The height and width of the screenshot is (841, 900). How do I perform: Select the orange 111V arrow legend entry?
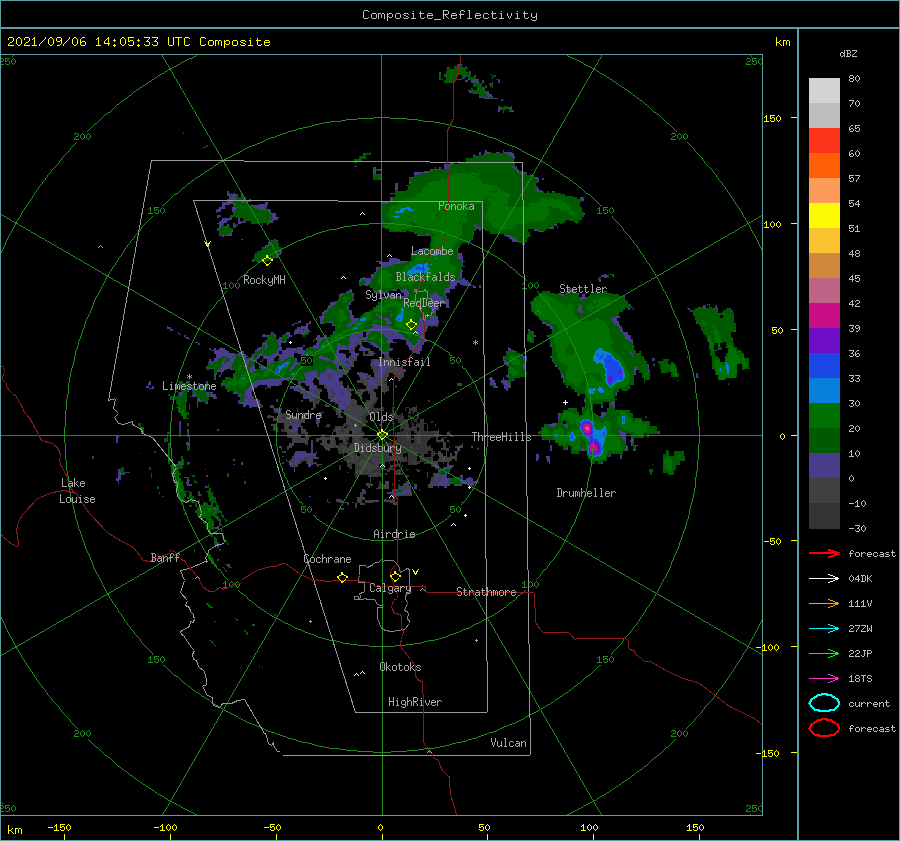(824, 603)
